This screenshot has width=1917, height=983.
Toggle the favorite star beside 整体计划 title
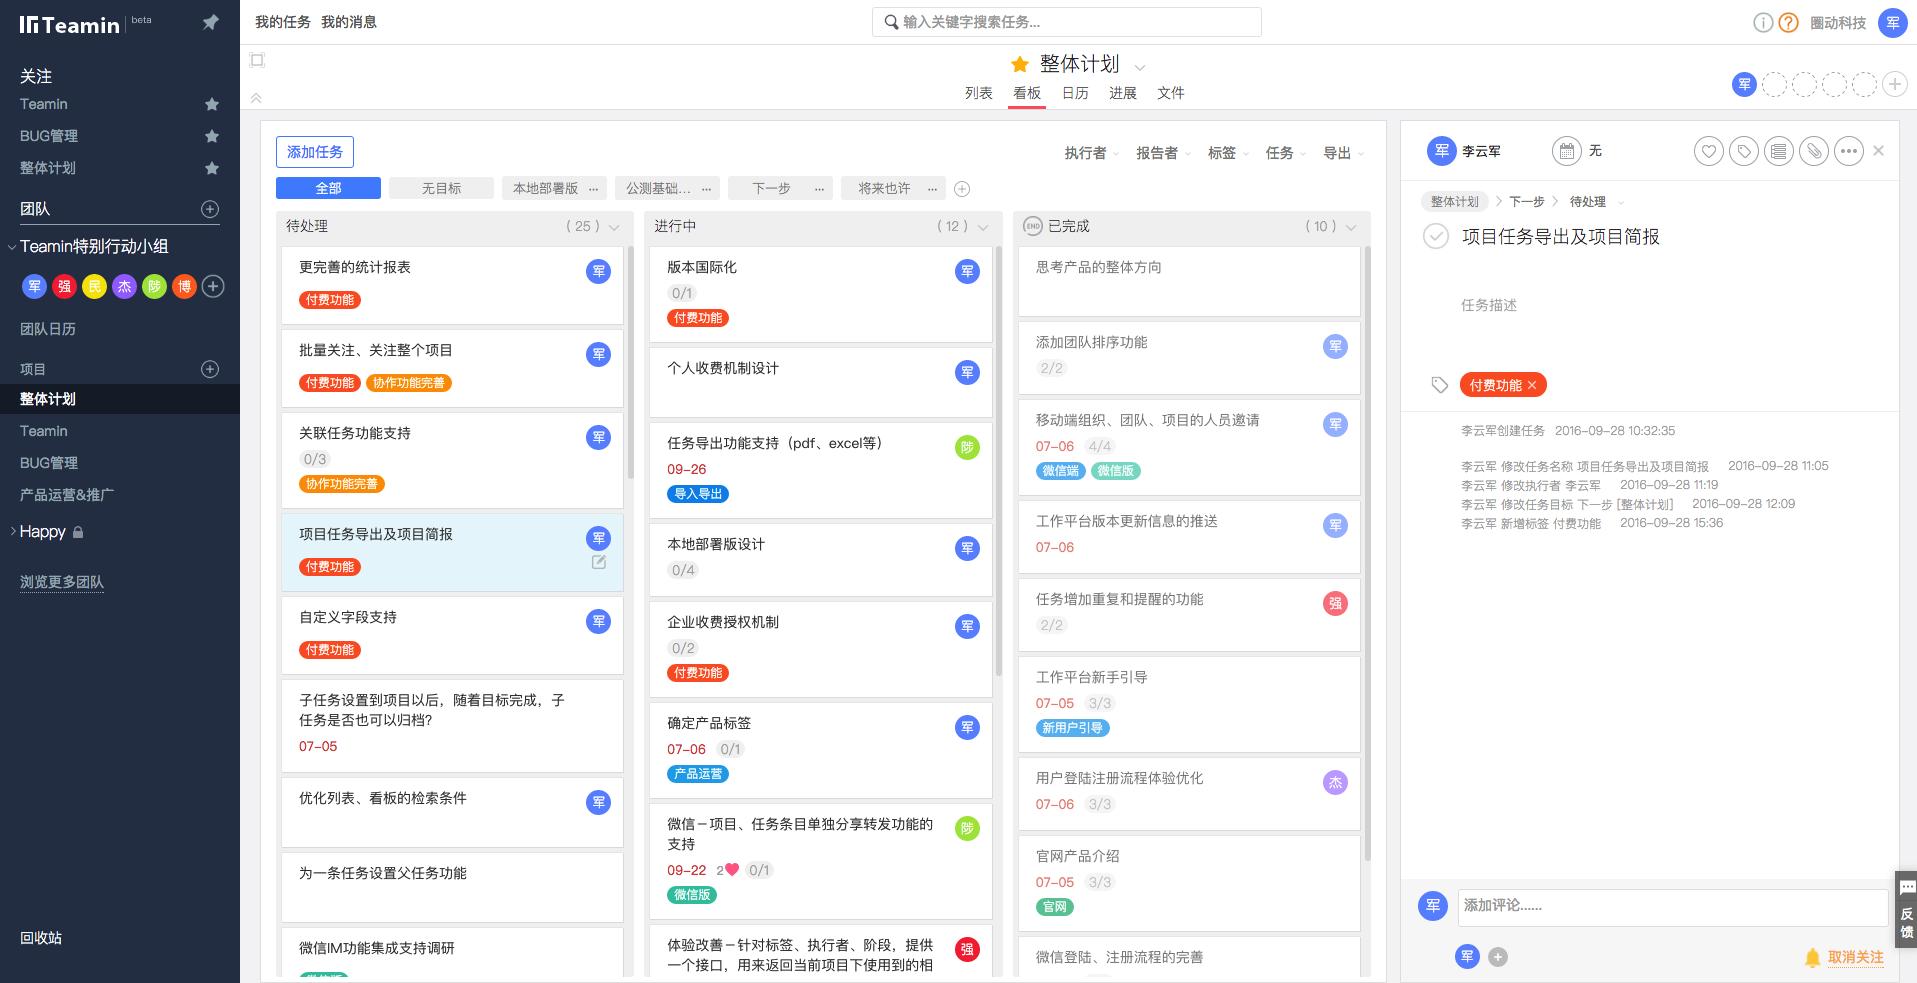click(1019, 65)
